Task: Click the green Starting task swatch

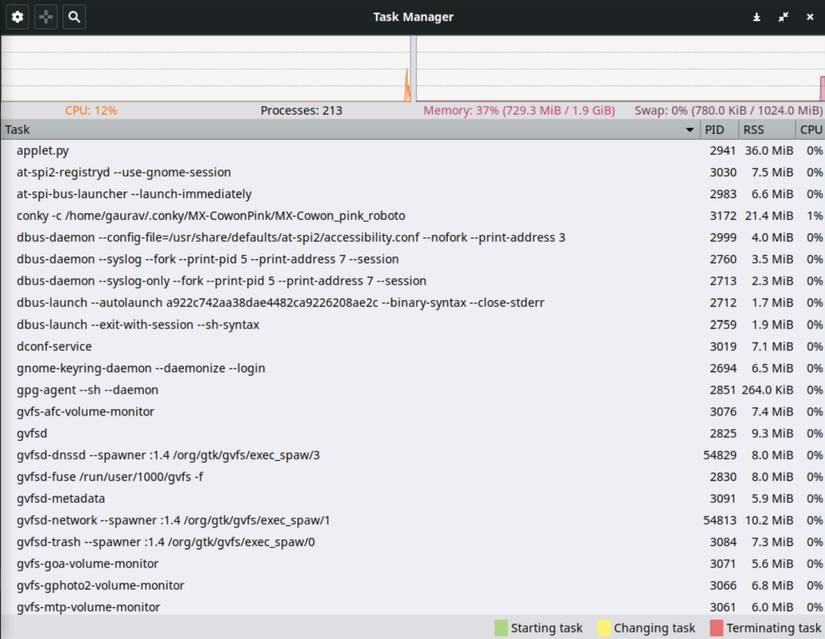Action: [x=501, y=628]
